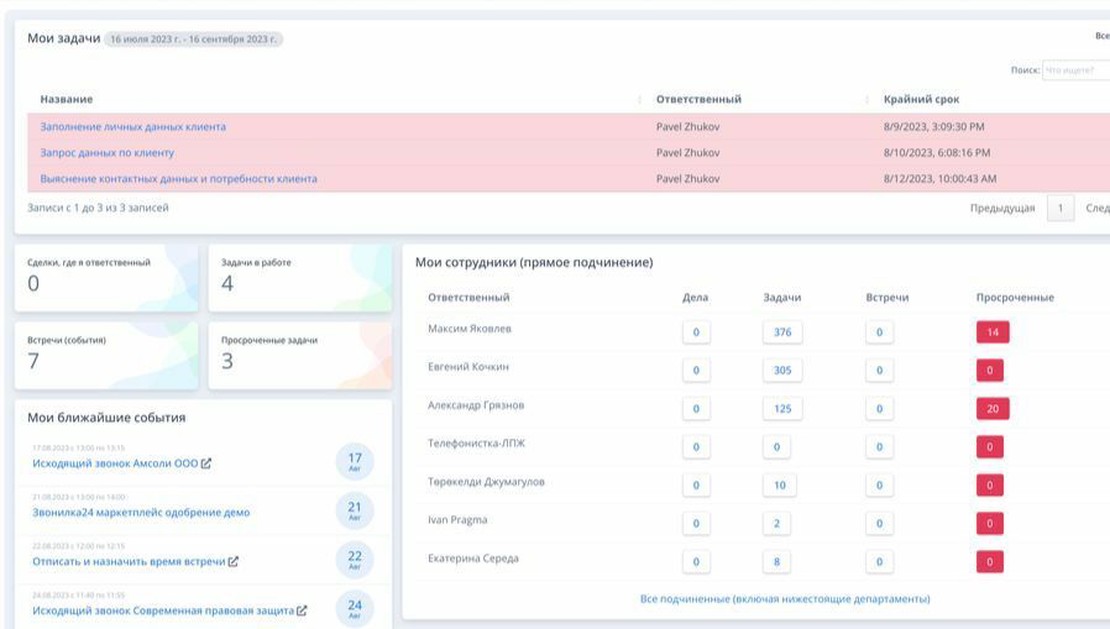Show Все подчиненные including lower departments
1110x629 pixels.
pyautogui.click(x=785, y=599)
